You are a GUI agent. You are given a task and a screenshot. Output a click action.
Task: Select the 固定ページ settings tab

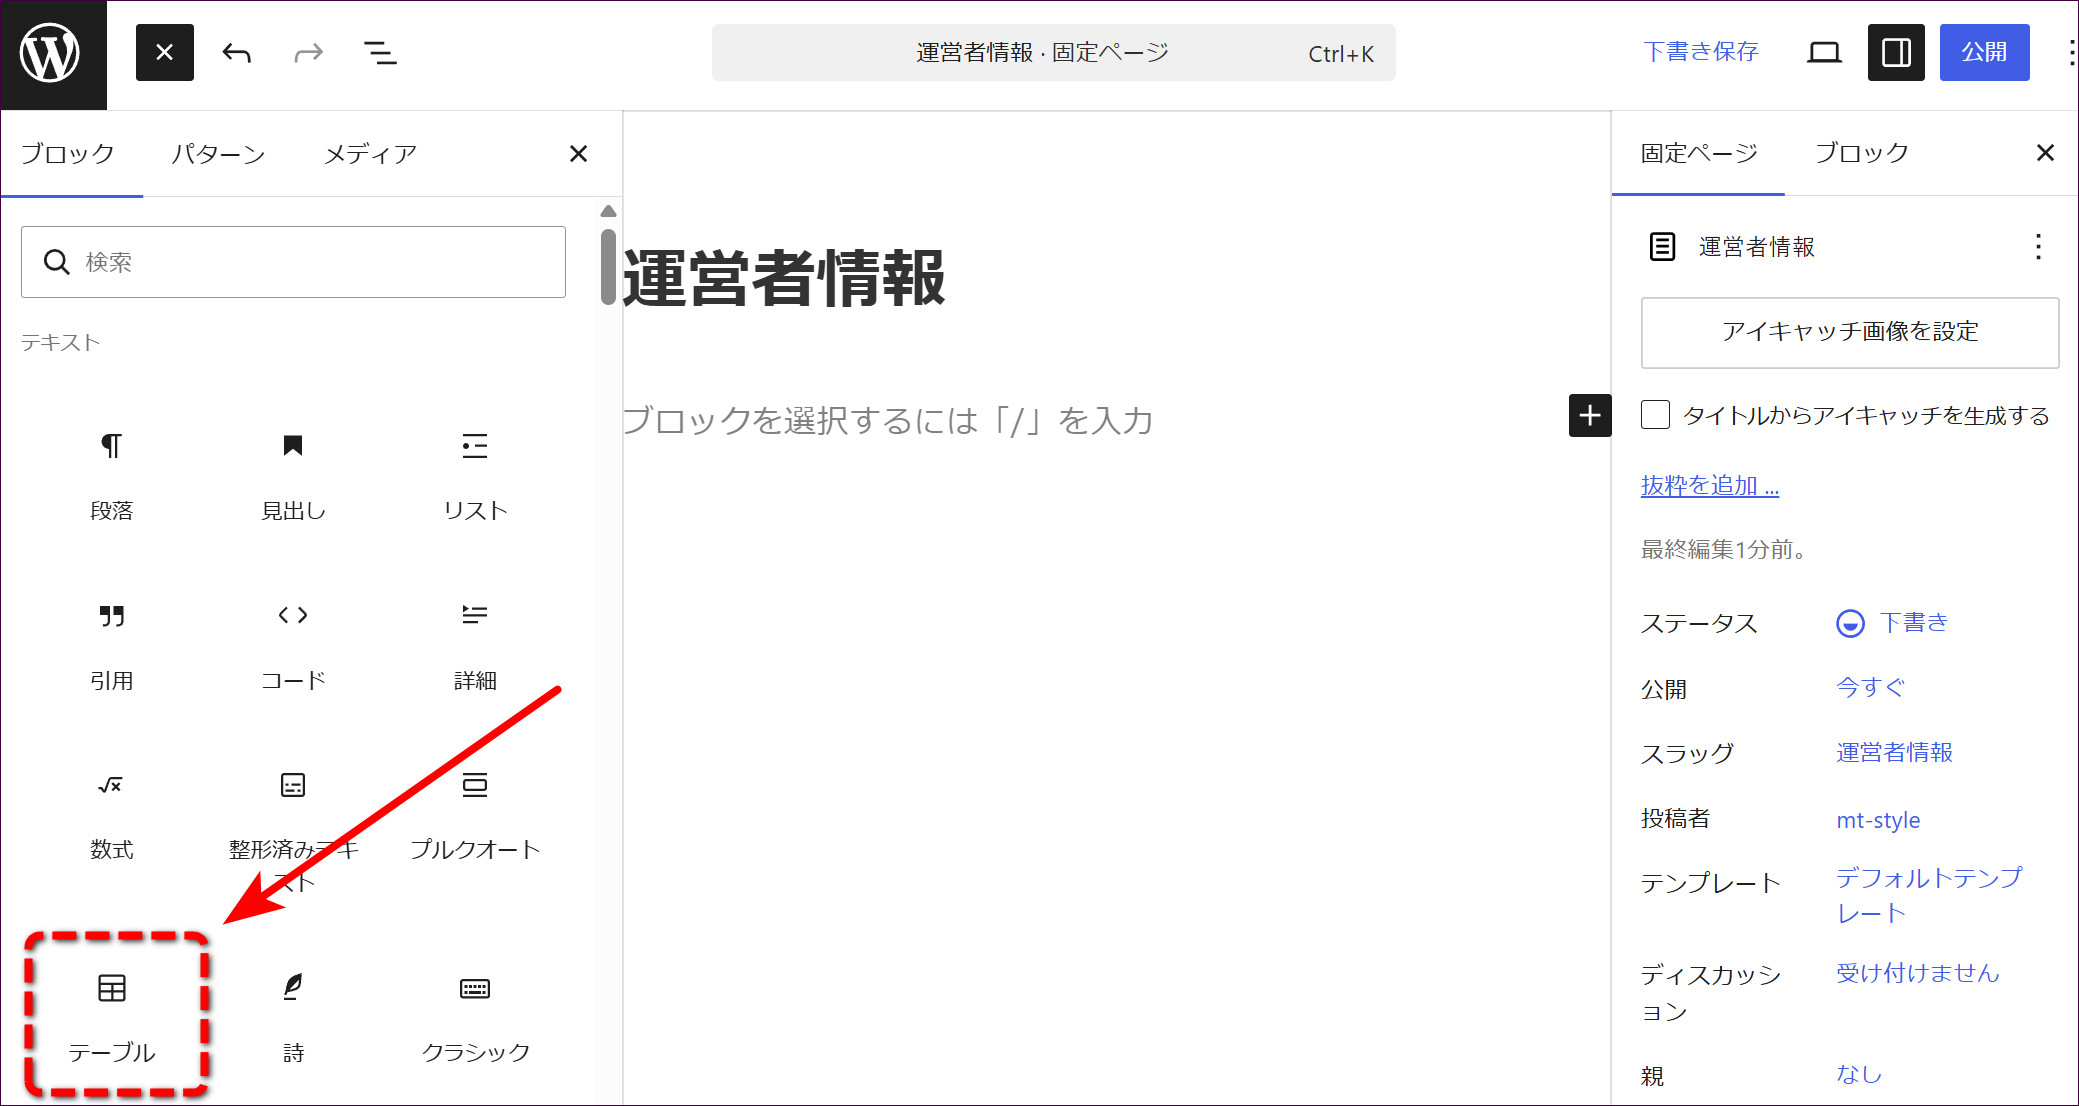[x=1698, y=153]
